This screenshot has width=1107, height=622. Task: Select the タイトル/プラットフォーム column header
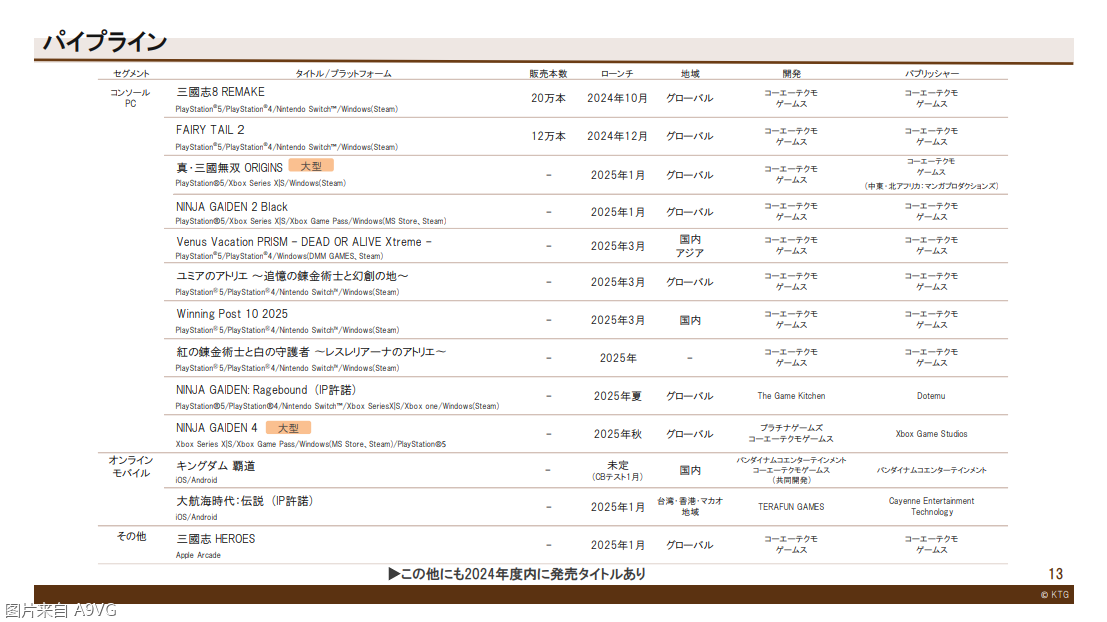[343, 73]
